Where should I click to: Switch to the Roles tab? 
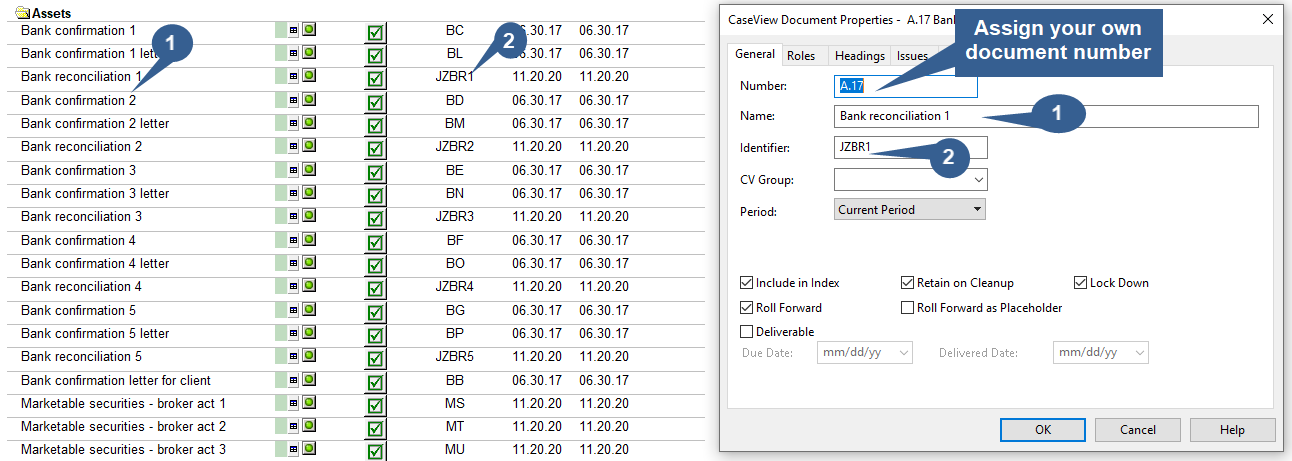801,56
